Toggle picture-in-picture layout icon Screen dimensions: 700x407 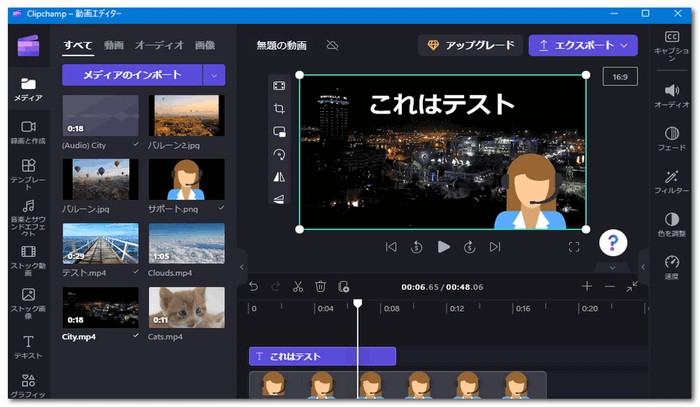click(x=280, y=131)
